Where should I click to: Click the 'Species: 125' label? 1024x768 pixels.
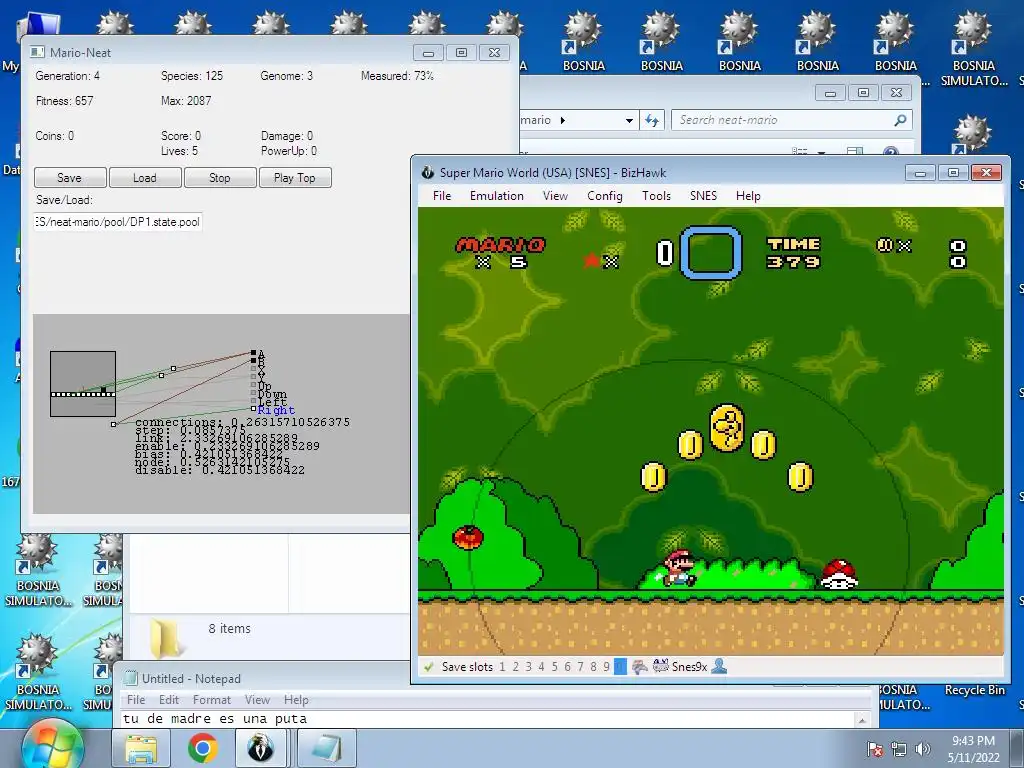(192, 76)
